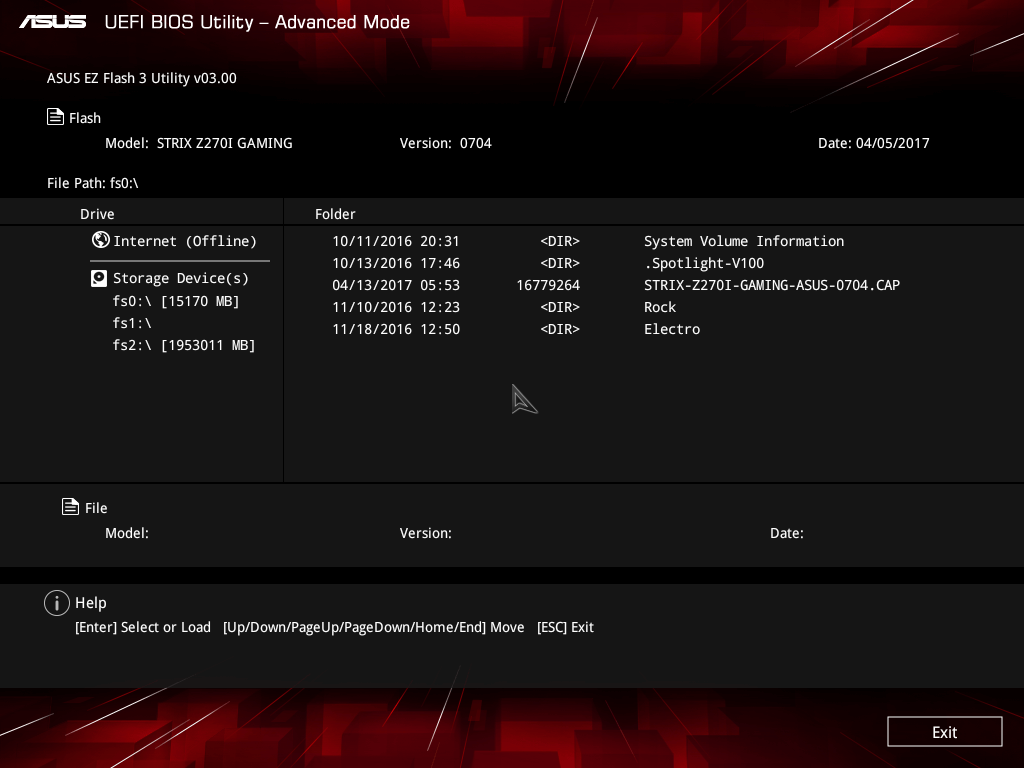The width and height of the screenshot is (1024, 768).
Task: Open the .Spotlight-V100 folder
Action: tap(704, 263)
